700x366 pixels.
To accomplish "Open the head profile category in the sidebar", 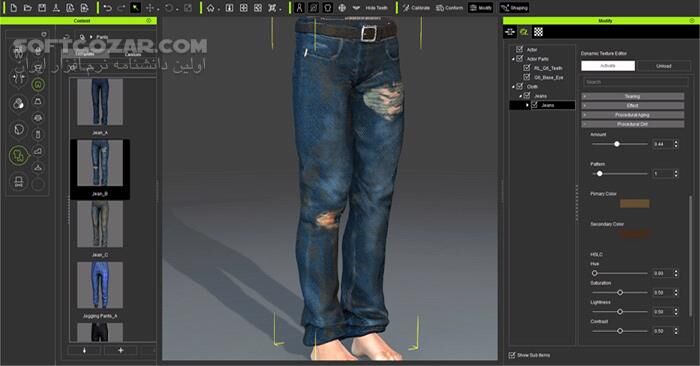I will click(18, 129).
